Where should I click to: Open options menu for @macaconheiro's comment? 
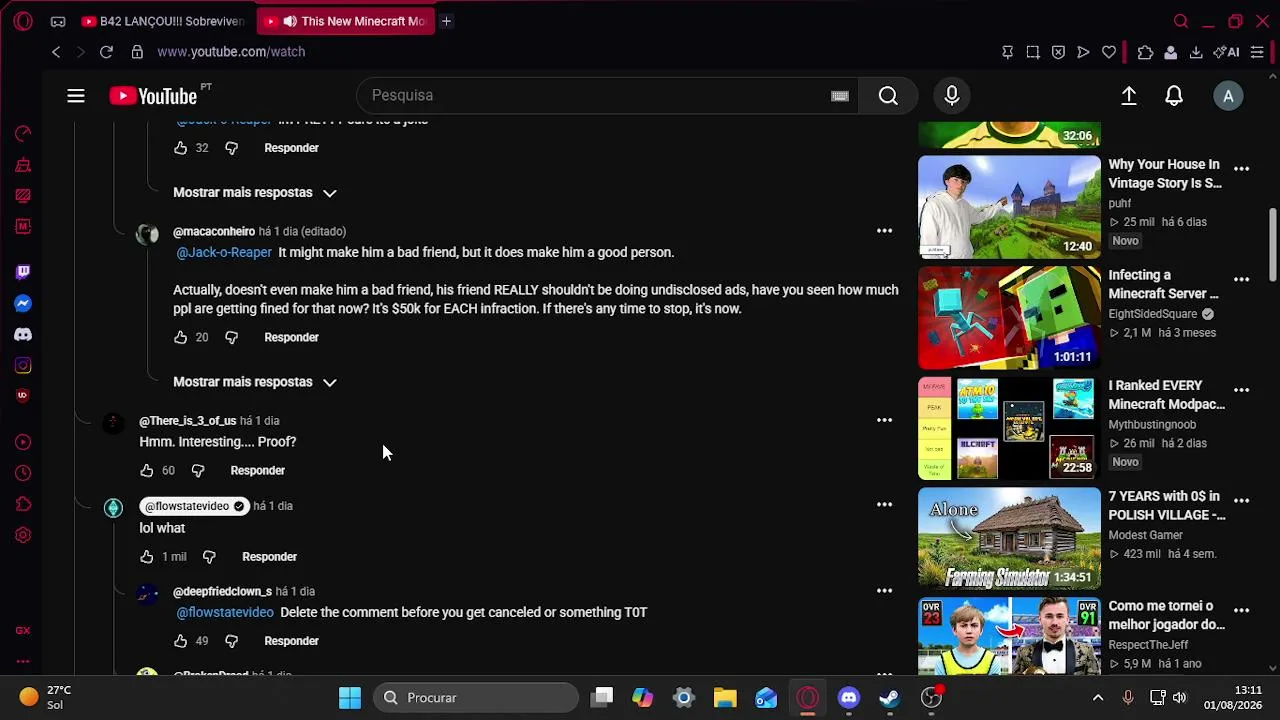884,232
